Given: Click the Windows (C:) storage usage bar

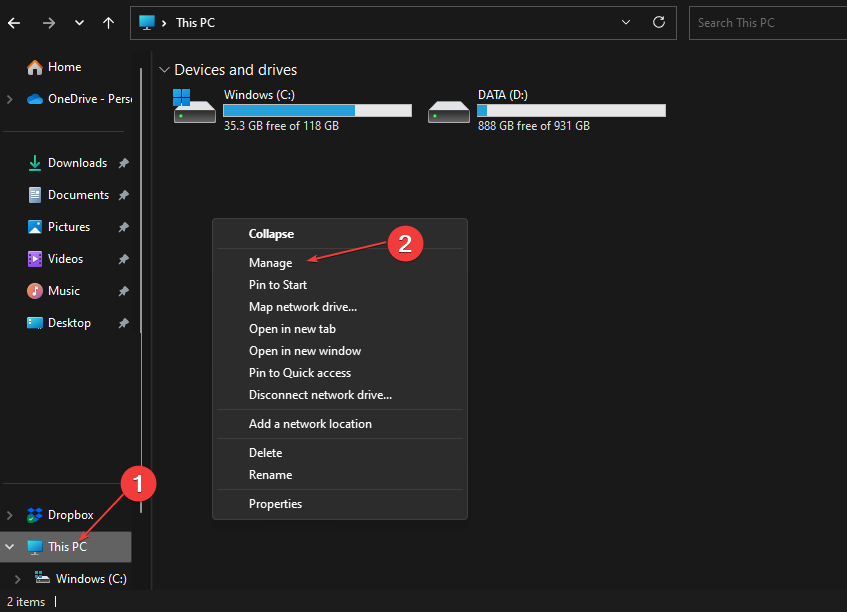Looking at the screenshot, I should (x=317, y=110).
